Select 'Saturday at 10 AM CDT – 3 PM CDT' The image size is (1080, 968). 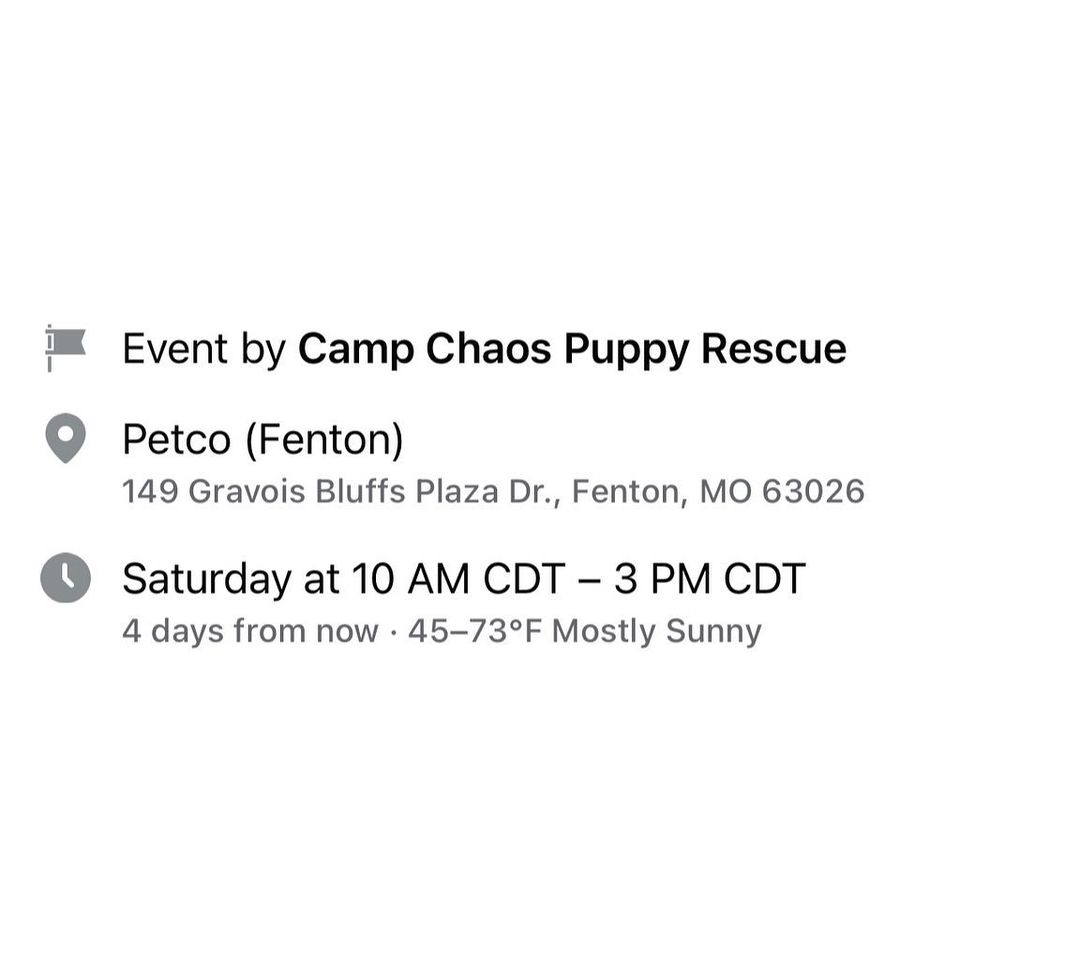pos(462,577)
